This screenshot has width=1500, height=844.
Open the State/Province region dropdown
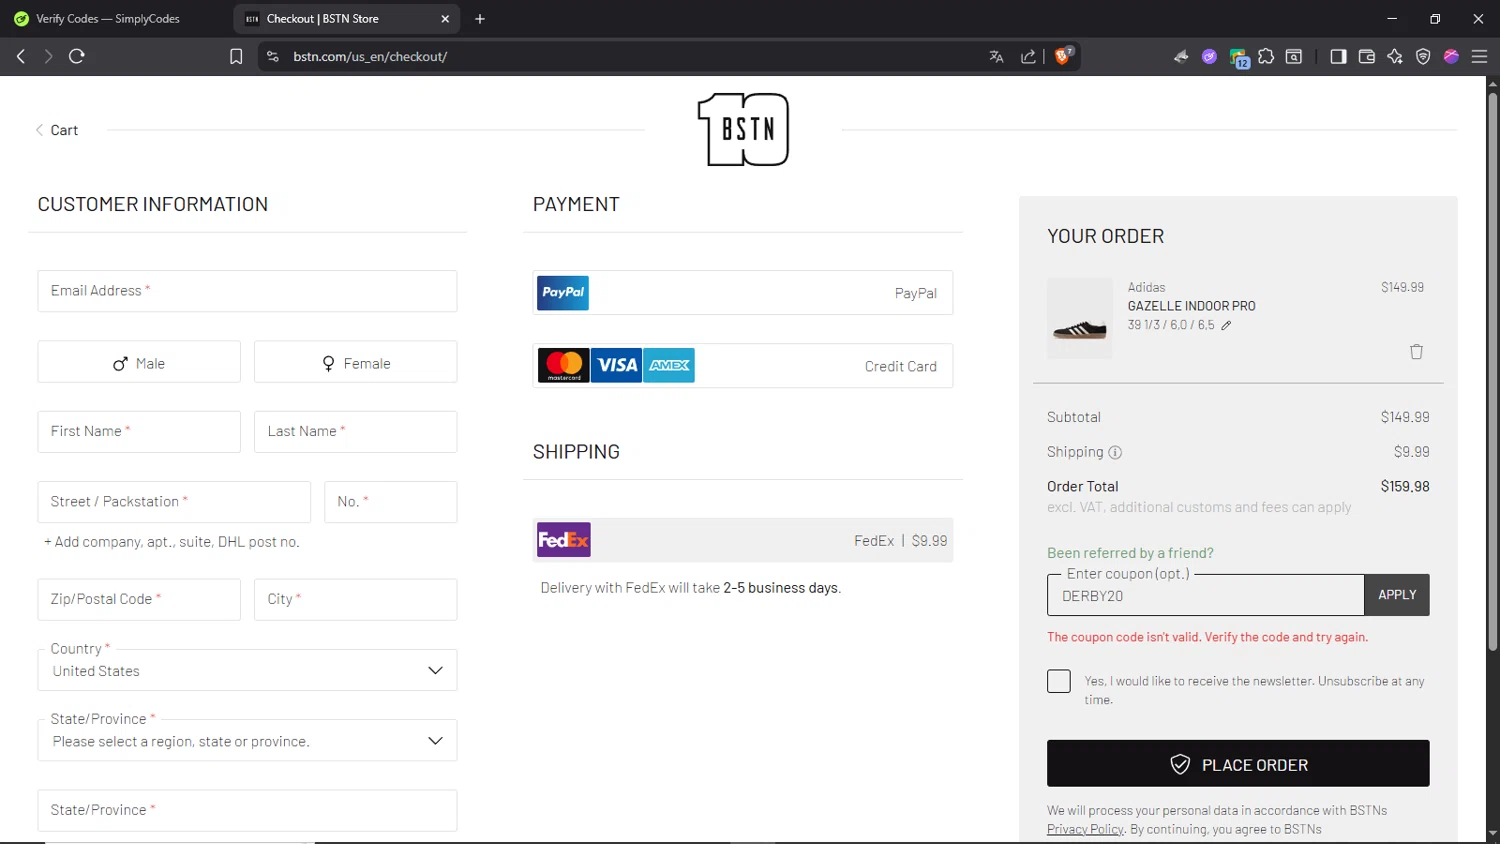click(247, 740)
